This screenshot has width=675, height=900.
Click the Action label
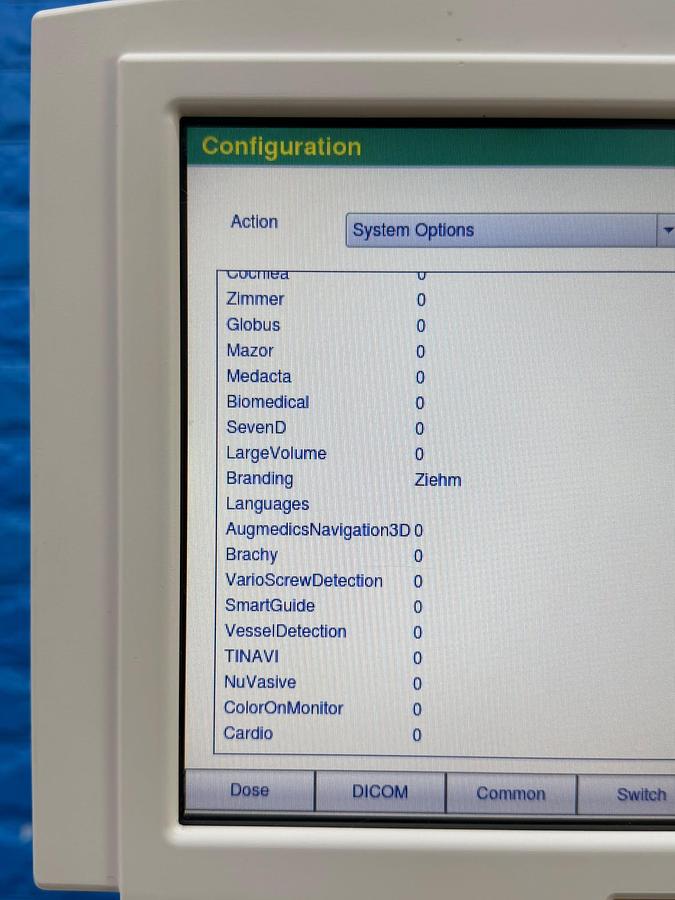pos(254,222)
